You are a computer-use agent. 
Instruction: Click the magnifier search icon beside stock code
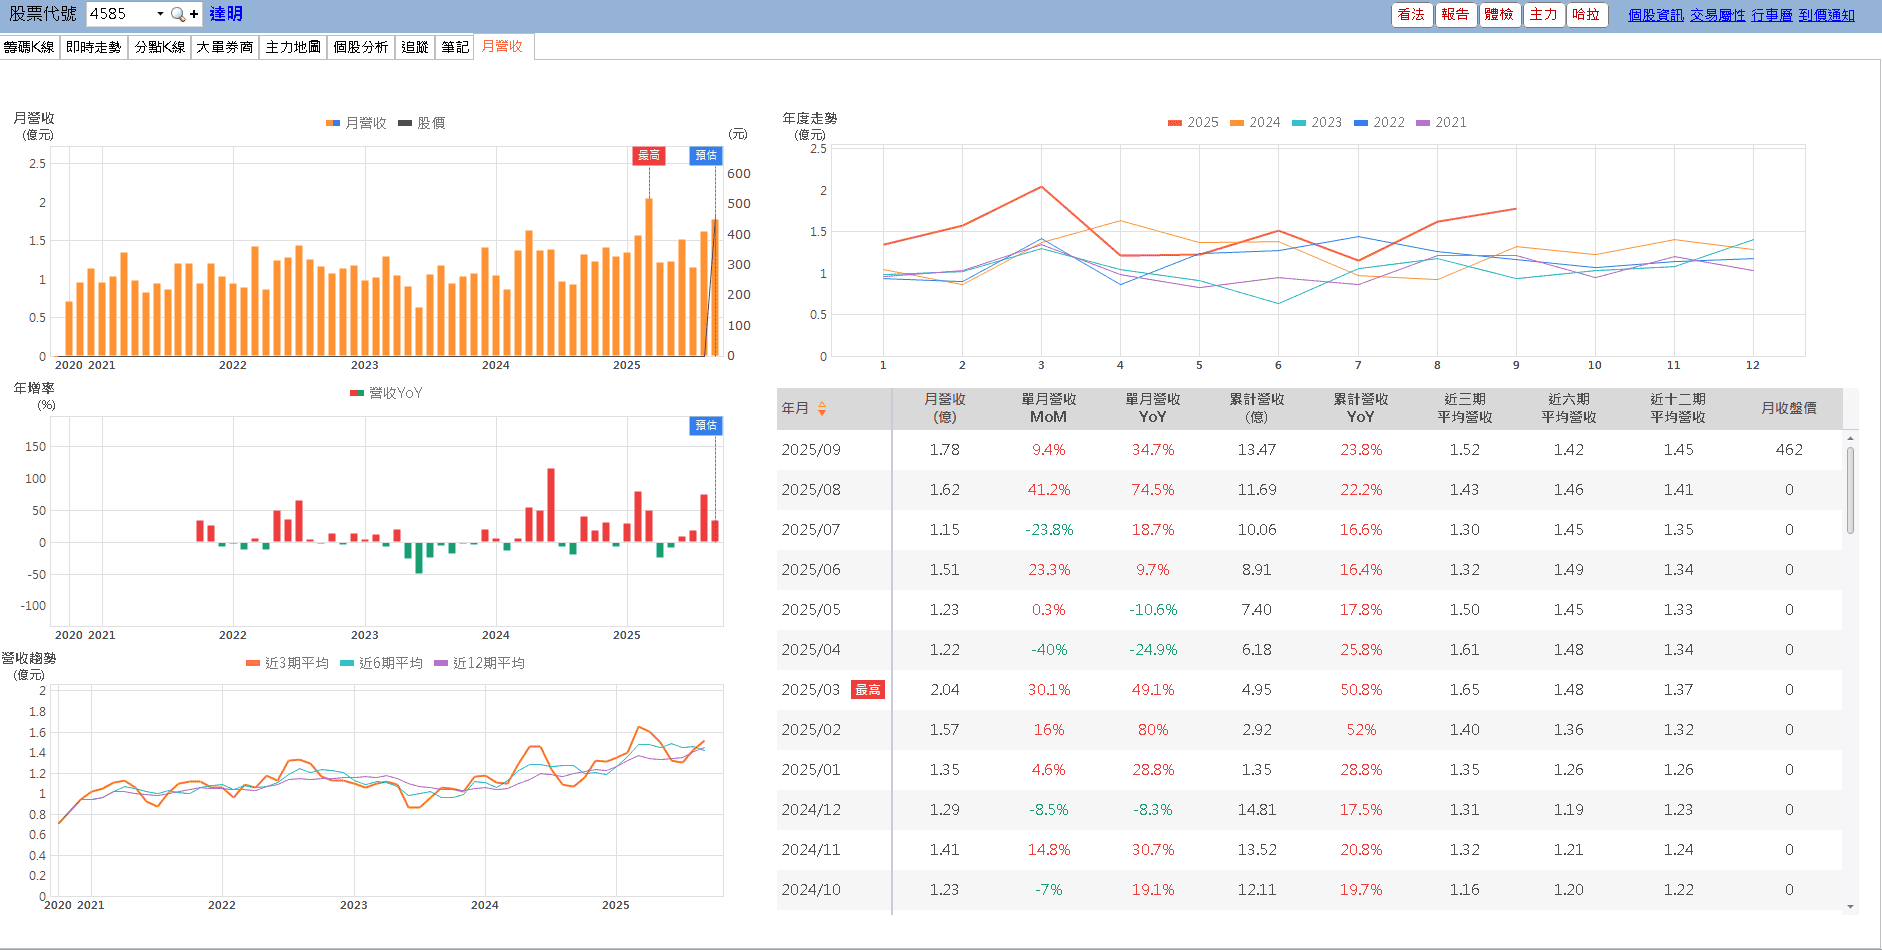[x=177, y=14]
